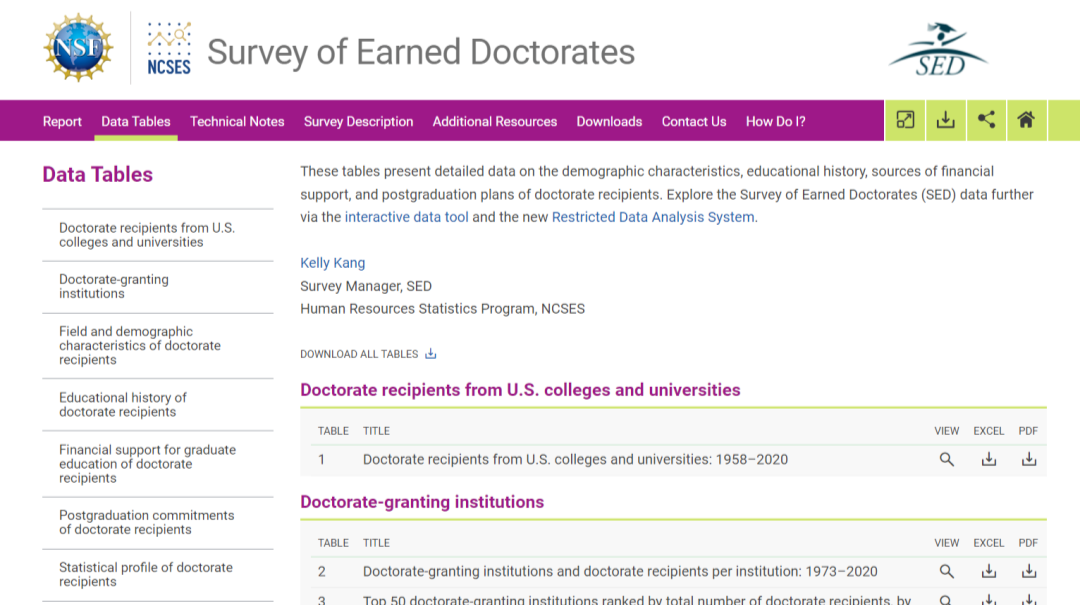
Task: Click Download All Tables button
Action: [x=368, y=354]
